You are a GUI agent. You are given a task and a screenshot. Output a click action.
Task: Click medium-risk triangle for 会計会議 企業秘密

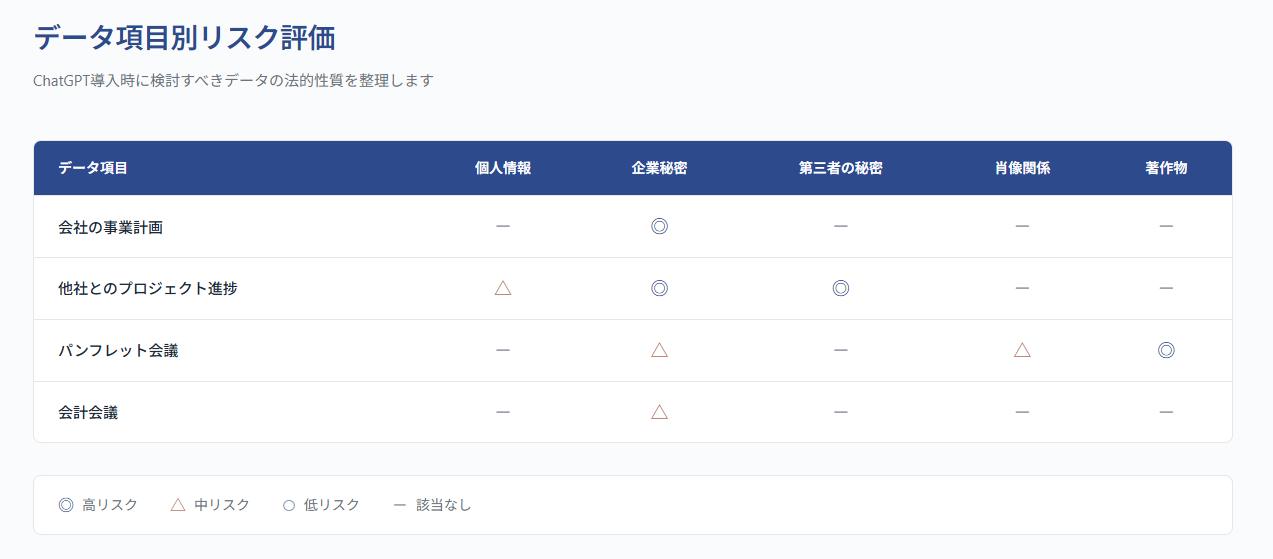pos(659,411)
